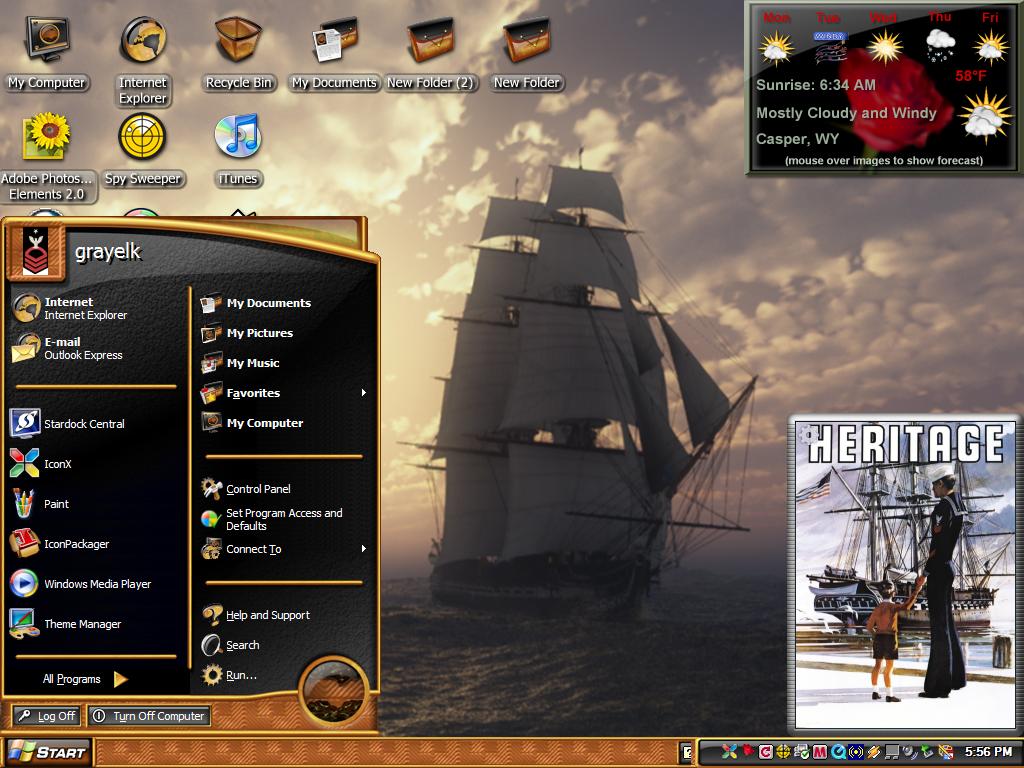The height and width of the screenshot is (768, 1024).
Task: Click Thursday's snow forecast icon
Action: click(x=939, y=46)
